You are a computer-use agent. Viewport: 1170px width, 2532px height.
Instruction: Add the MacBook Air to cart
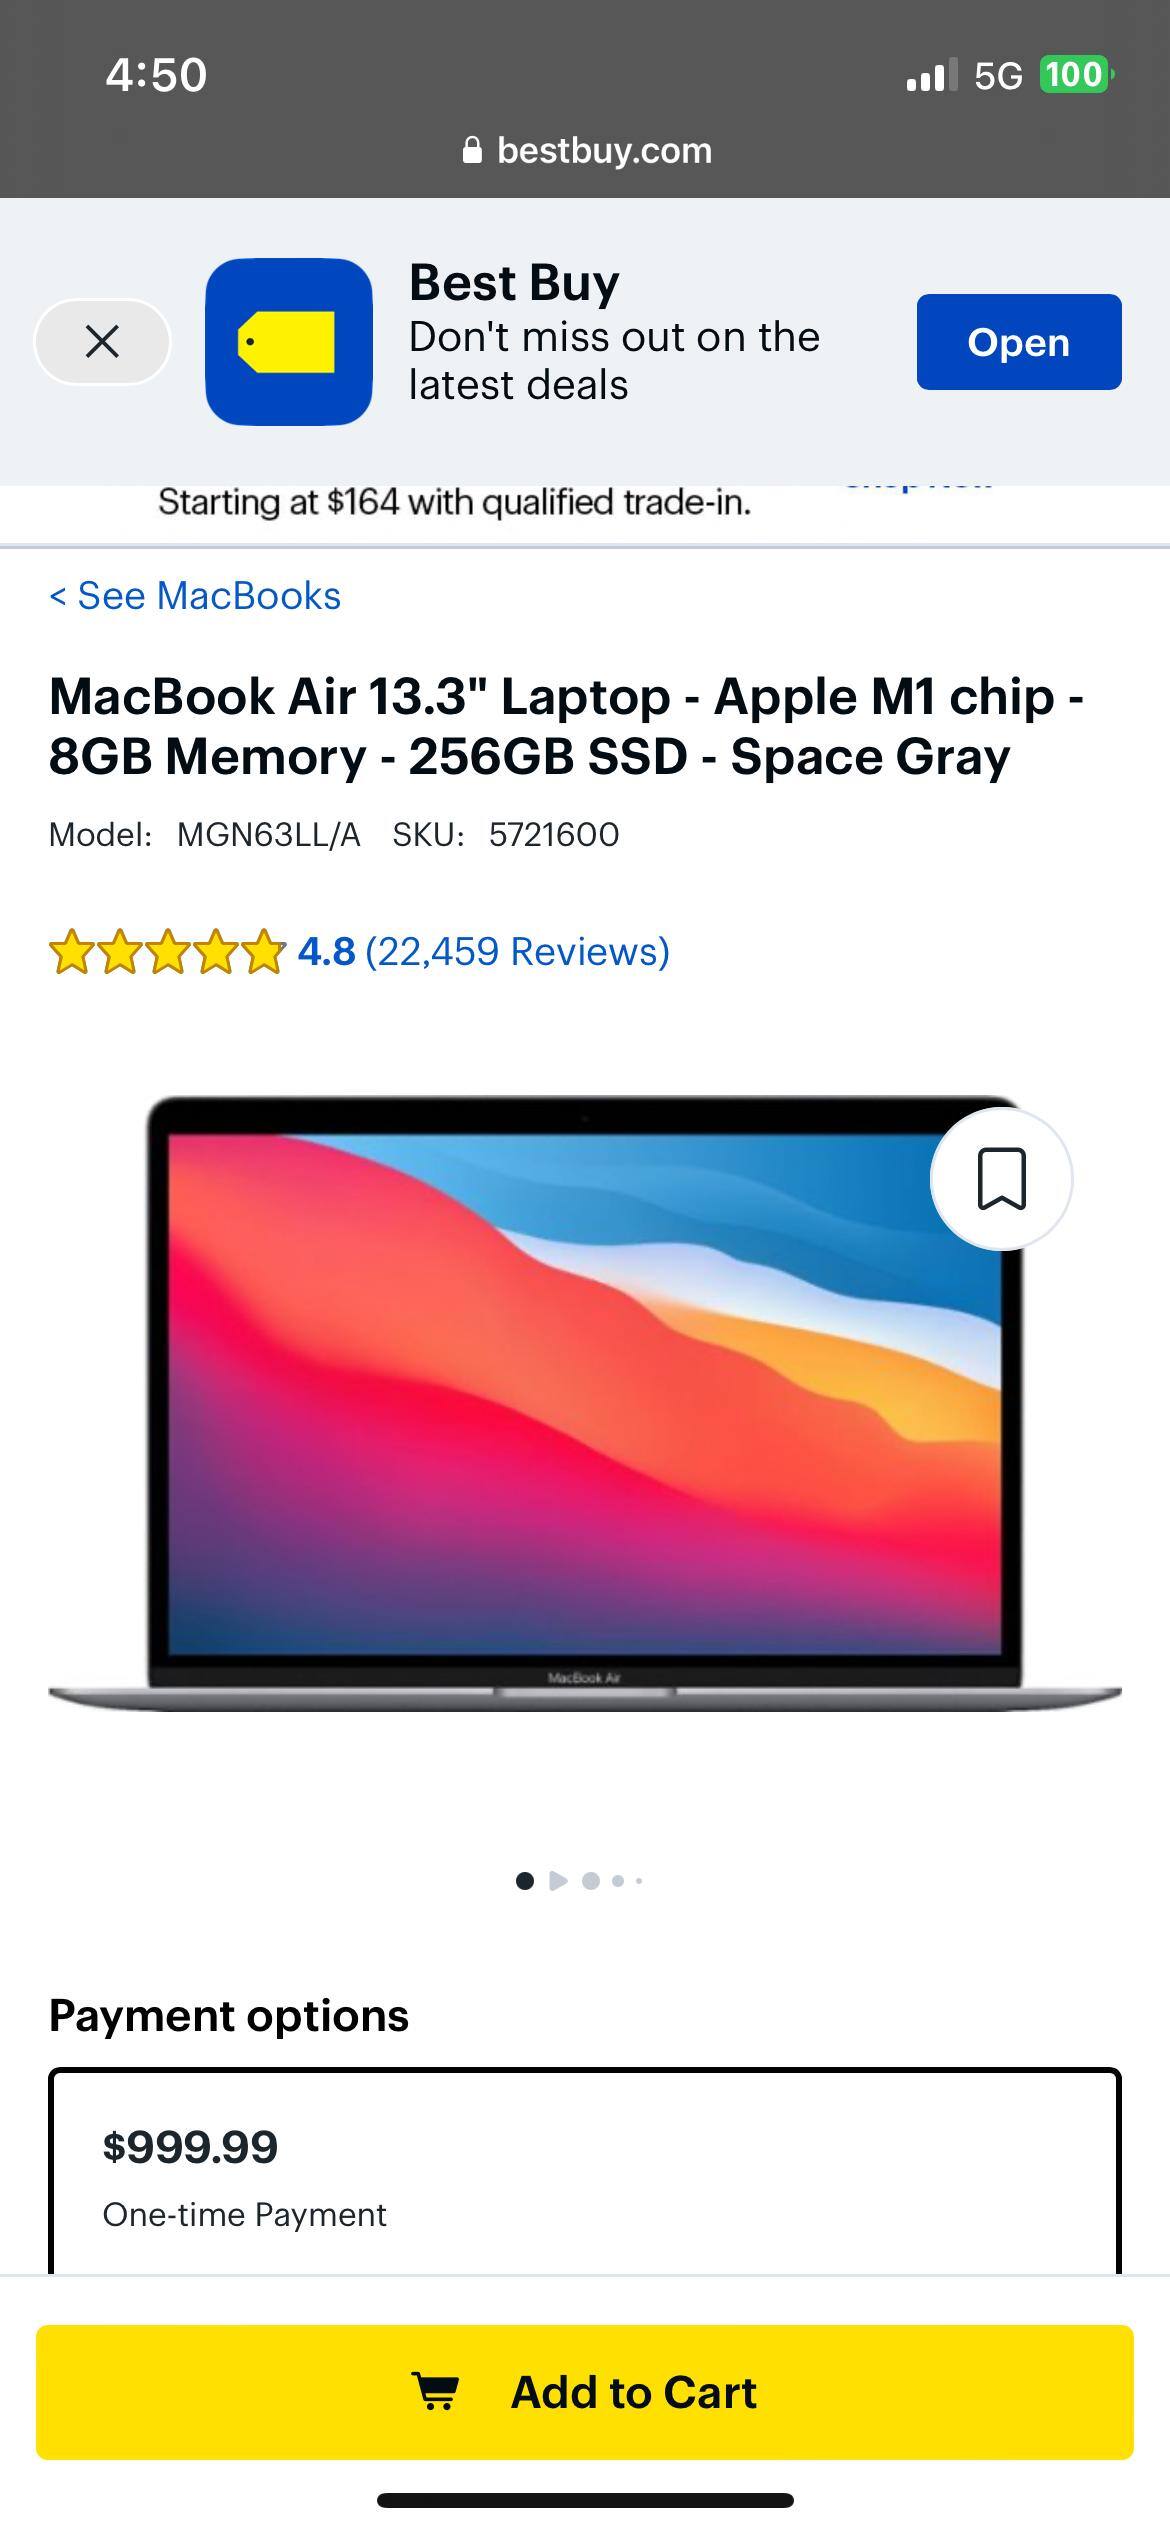tap(585, 2392)
